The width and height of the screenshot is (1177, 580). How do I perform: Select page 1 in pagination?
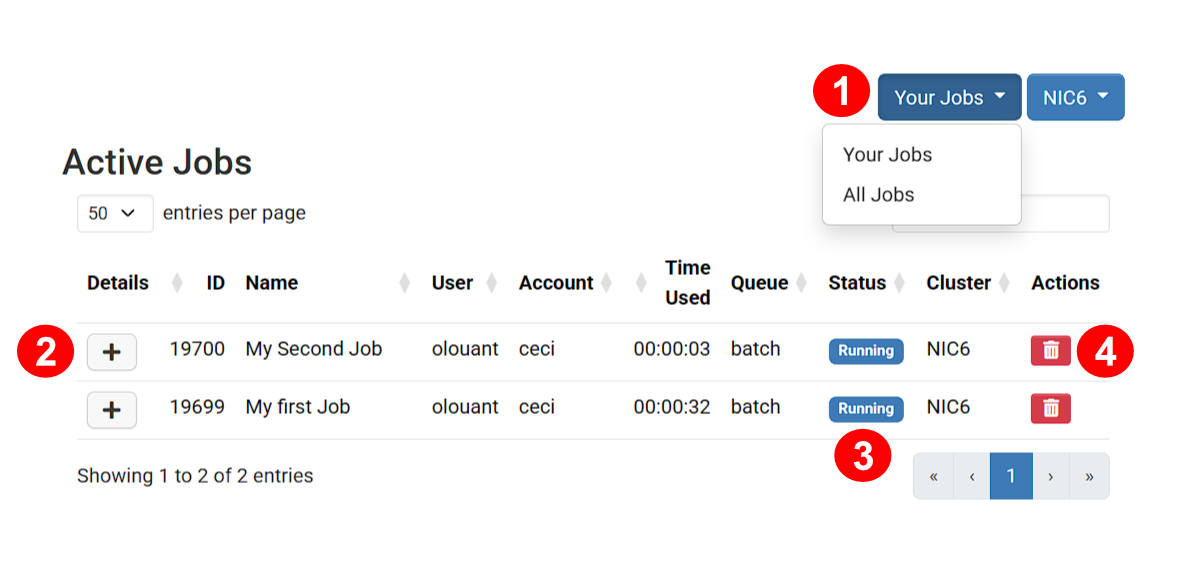click(1011, 476)
